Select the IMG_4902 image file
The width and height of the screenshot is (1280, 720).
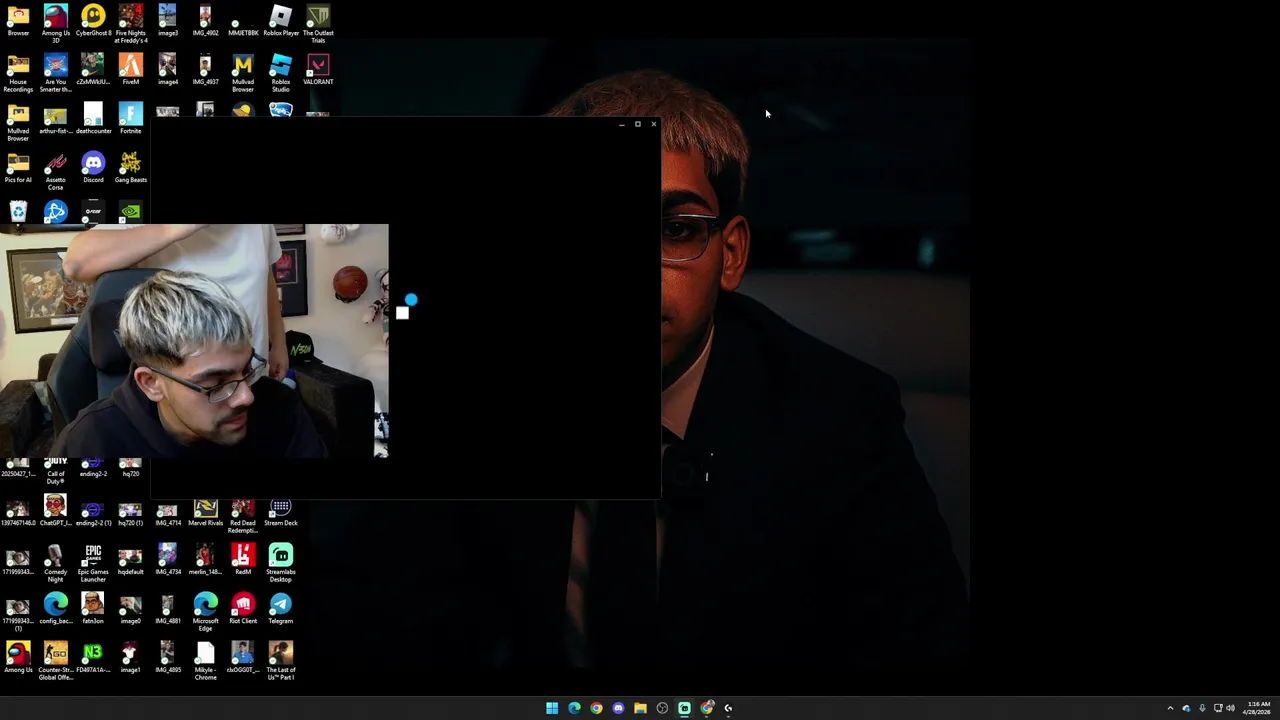205,21
